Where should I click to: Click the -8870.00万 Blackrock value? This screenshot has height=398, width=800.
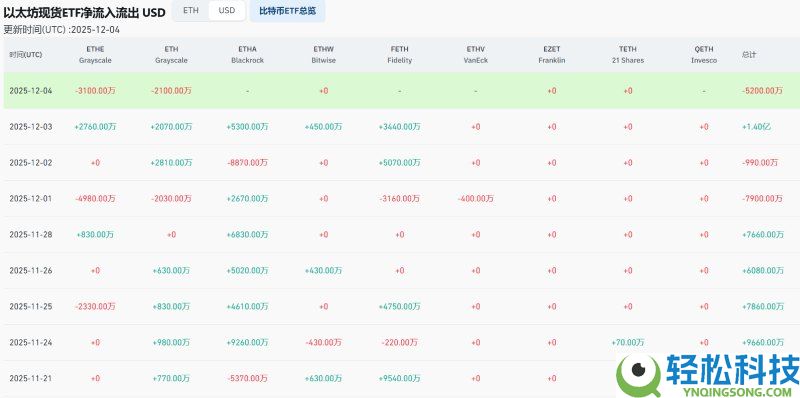coord(247,163)
